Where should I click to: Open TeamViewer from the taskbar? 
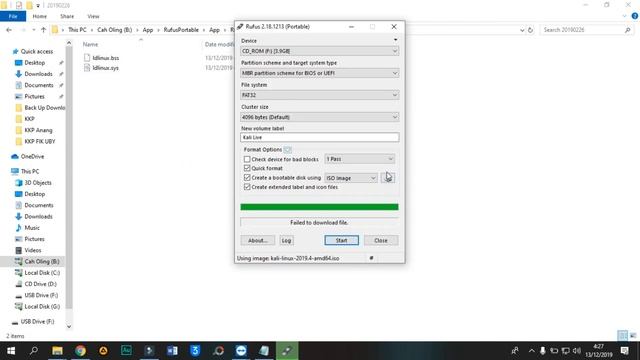[x=241, y=351]
